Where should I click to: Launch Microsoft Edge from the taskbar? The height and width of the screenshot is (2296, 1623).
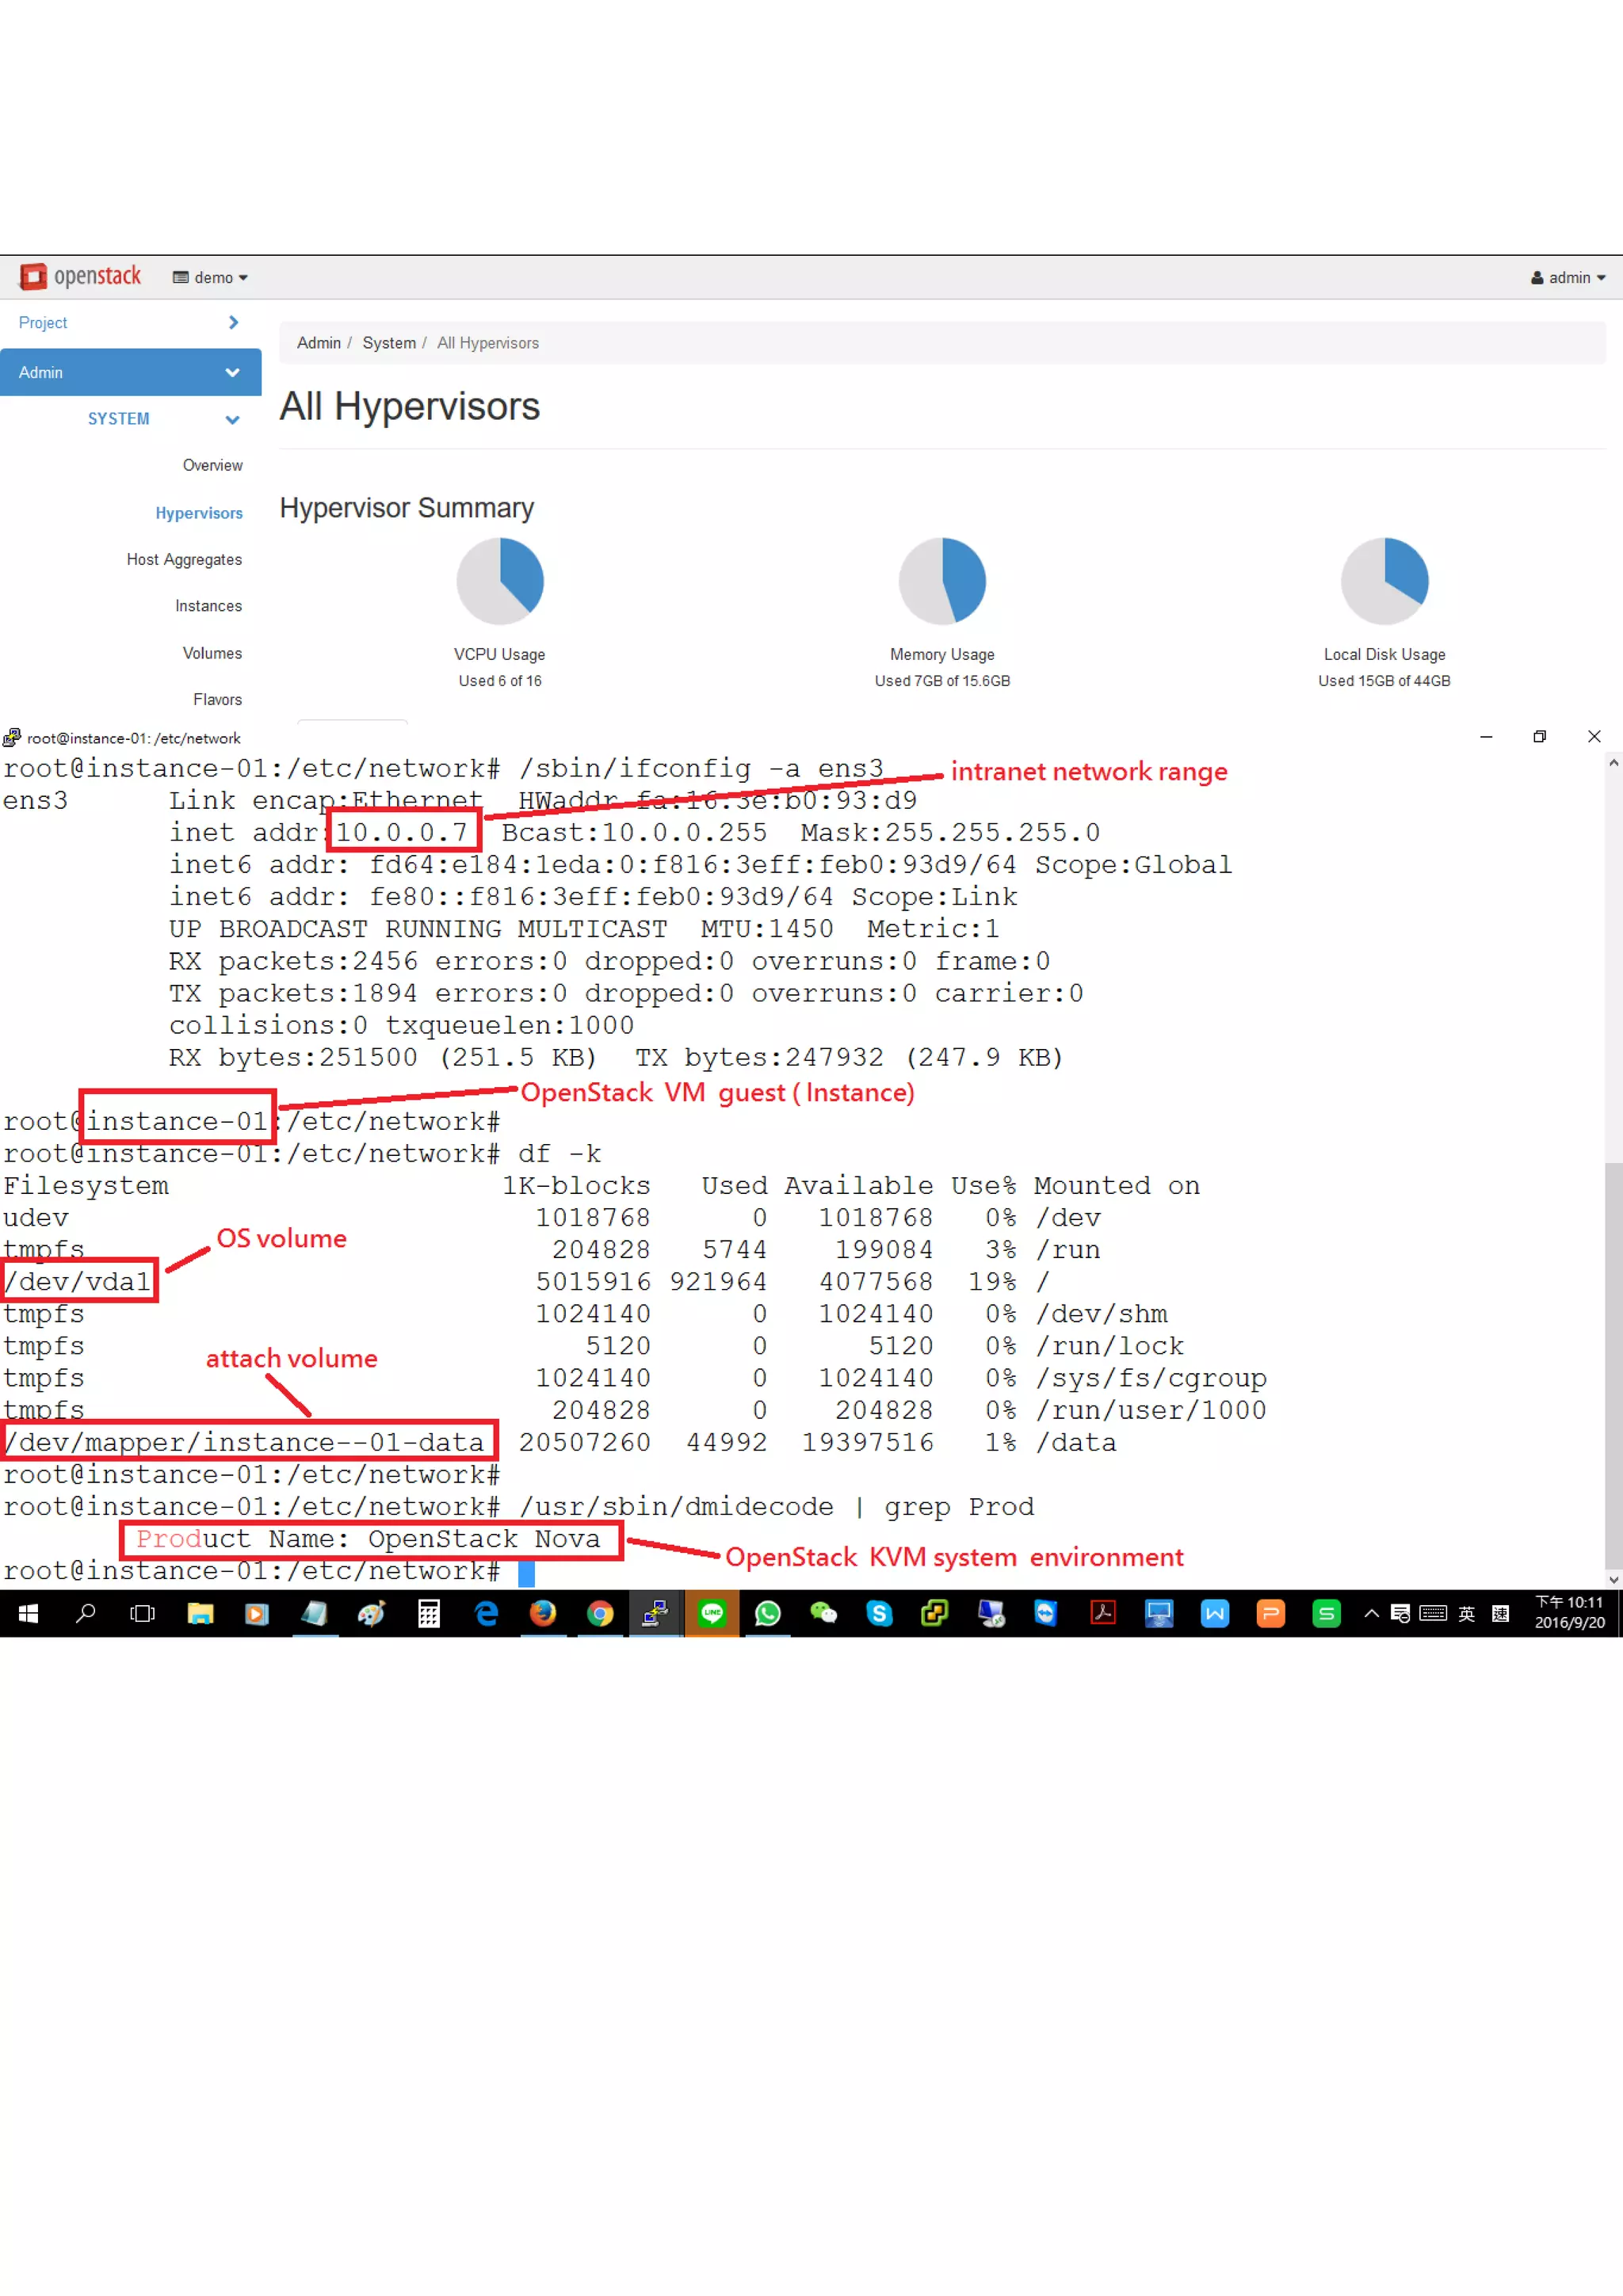click(x=487, y=1613)
